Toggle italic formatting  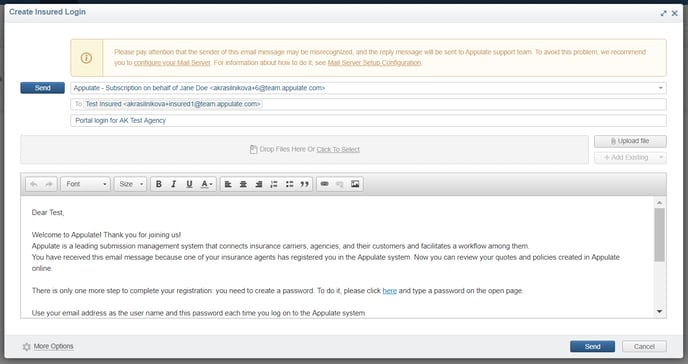[174, 184]
